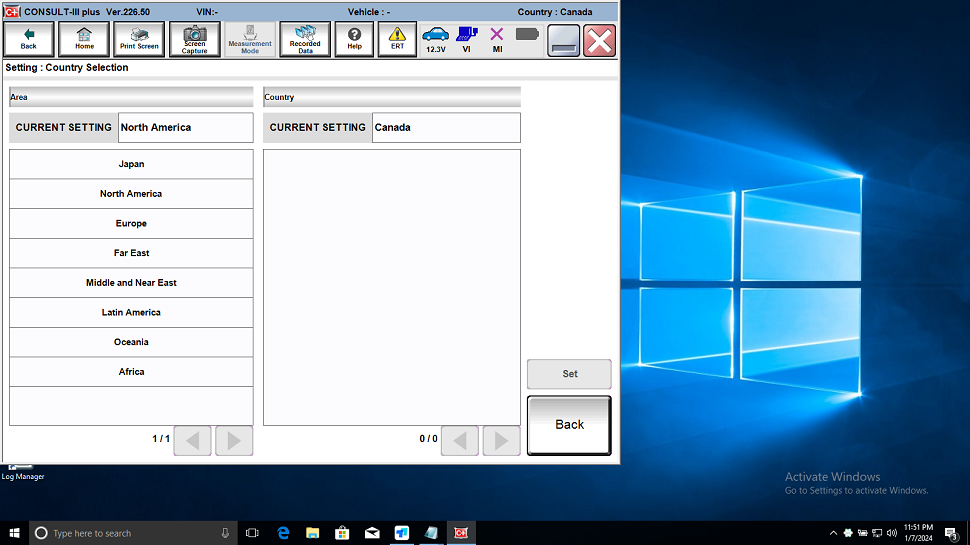This screenshot has height=545, width=970.
Task: Click the Print Screen toolbar icon
Action: click(139, 40)
